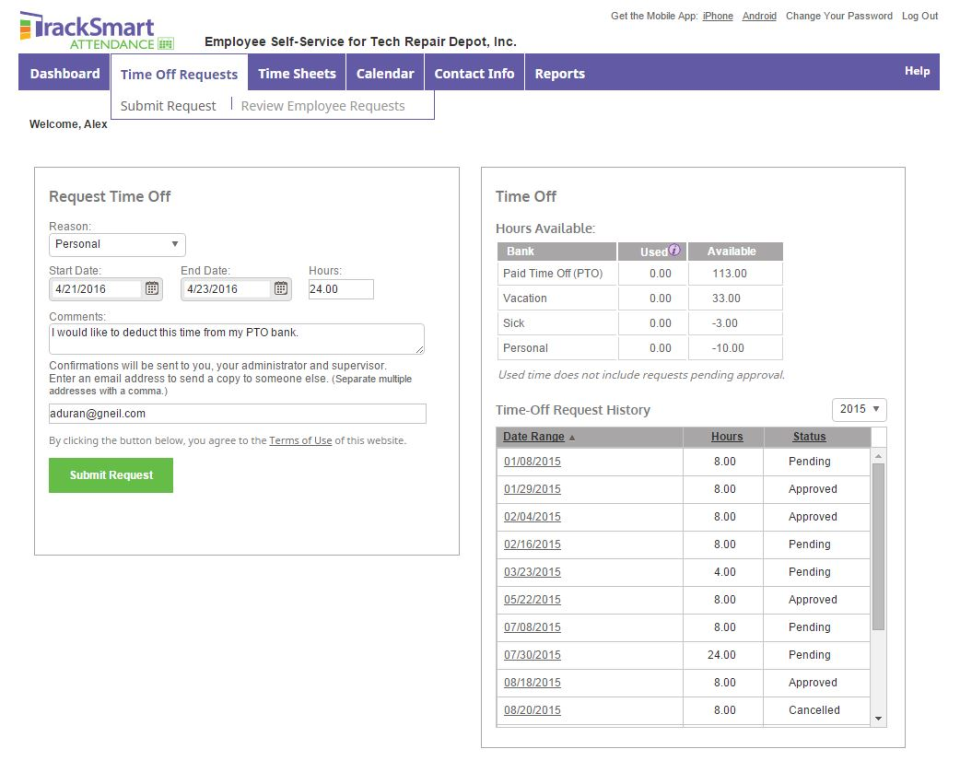
Task: View the 01/08/2015 time-off request
Action: pyautogui.click(x=530, y=461)
